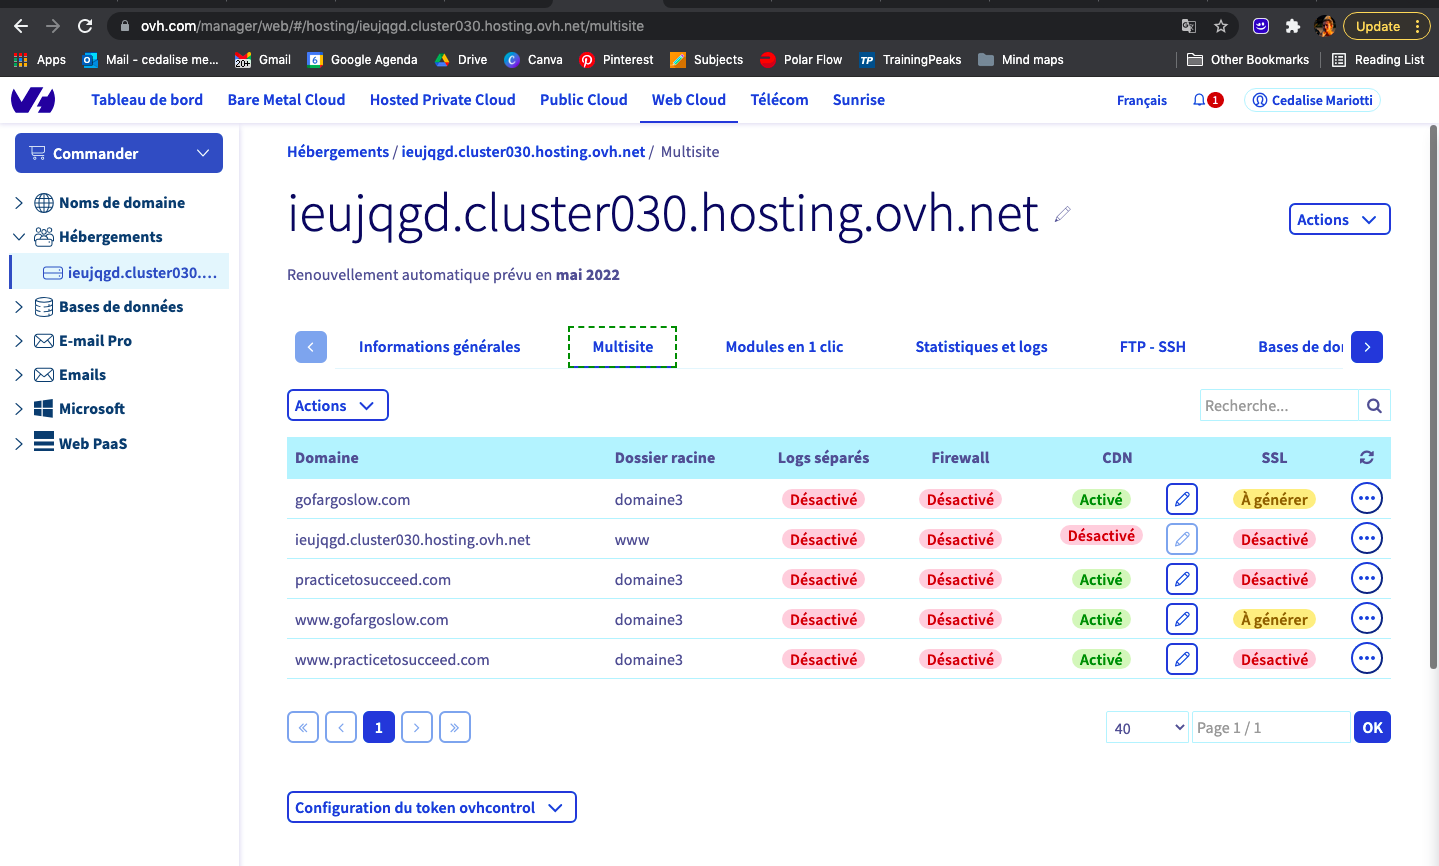Switch to the Statistiques et logs tab
Viewport: 1439px width, 866px height.
(981, 347)
